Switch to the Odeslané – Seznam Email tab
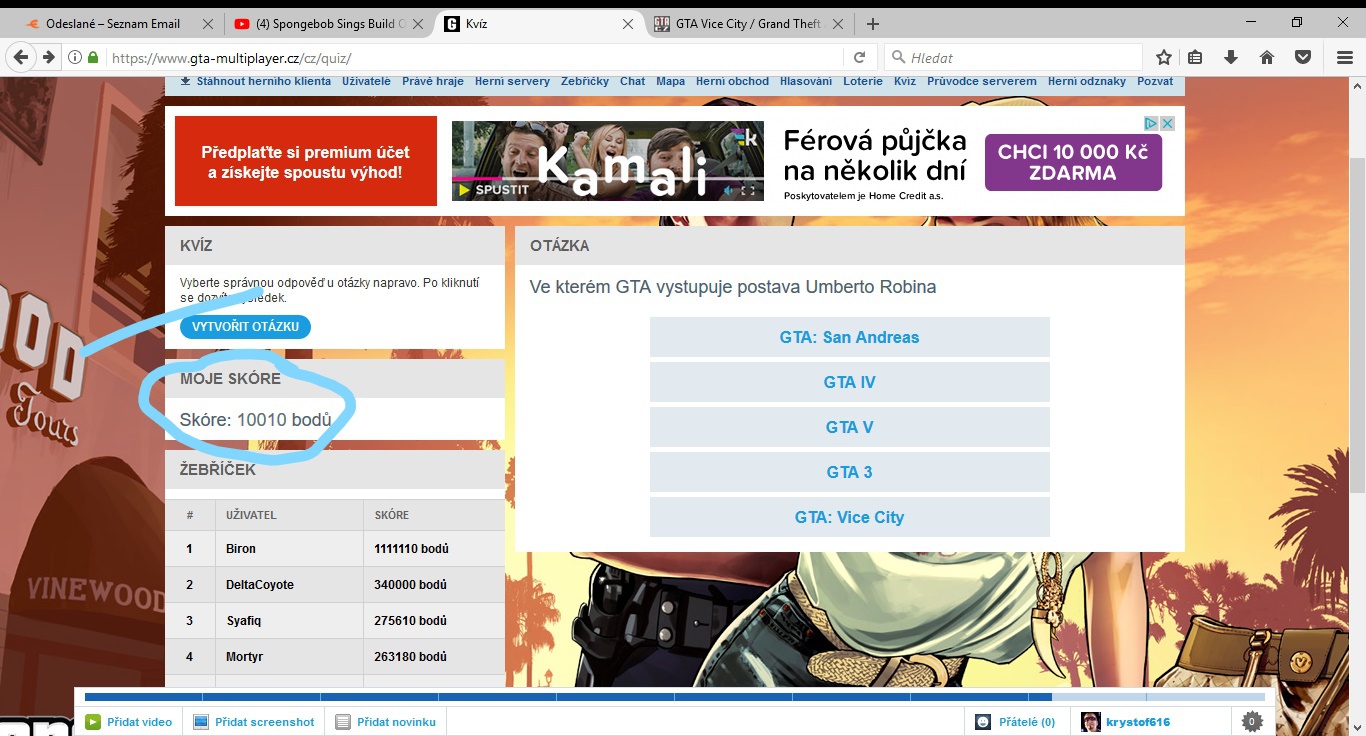Screen dimensions: 1366x736 tap(114, 24)
